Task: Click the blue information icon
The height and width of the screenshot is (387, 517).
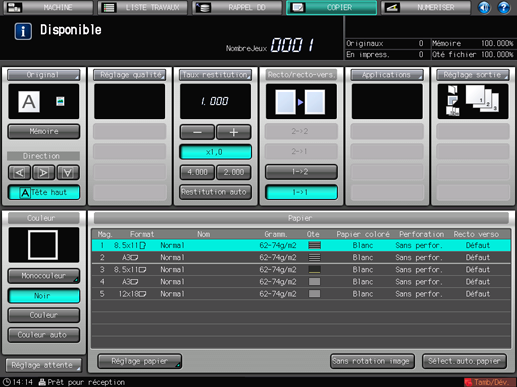Action: click(23, 31)
